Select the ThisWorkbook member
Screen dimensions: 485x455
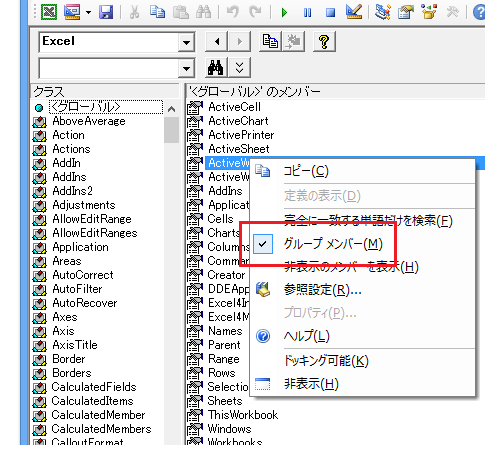tap(243, 415)
